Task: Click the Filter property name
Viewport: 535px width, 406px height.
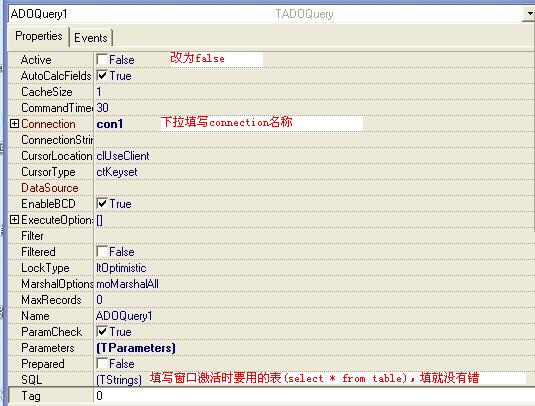Action: point(32,236)
